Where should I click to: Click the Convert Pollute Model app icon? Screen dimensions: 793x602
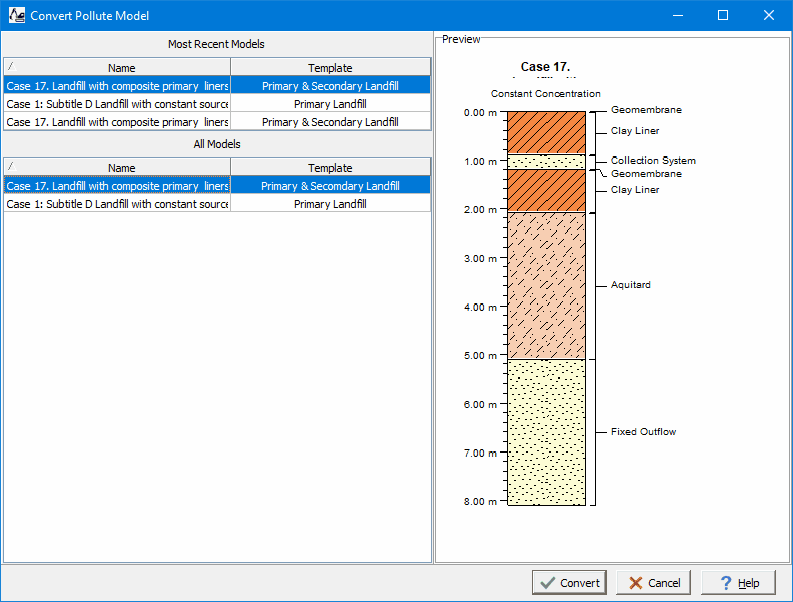[x=17, y=15]
